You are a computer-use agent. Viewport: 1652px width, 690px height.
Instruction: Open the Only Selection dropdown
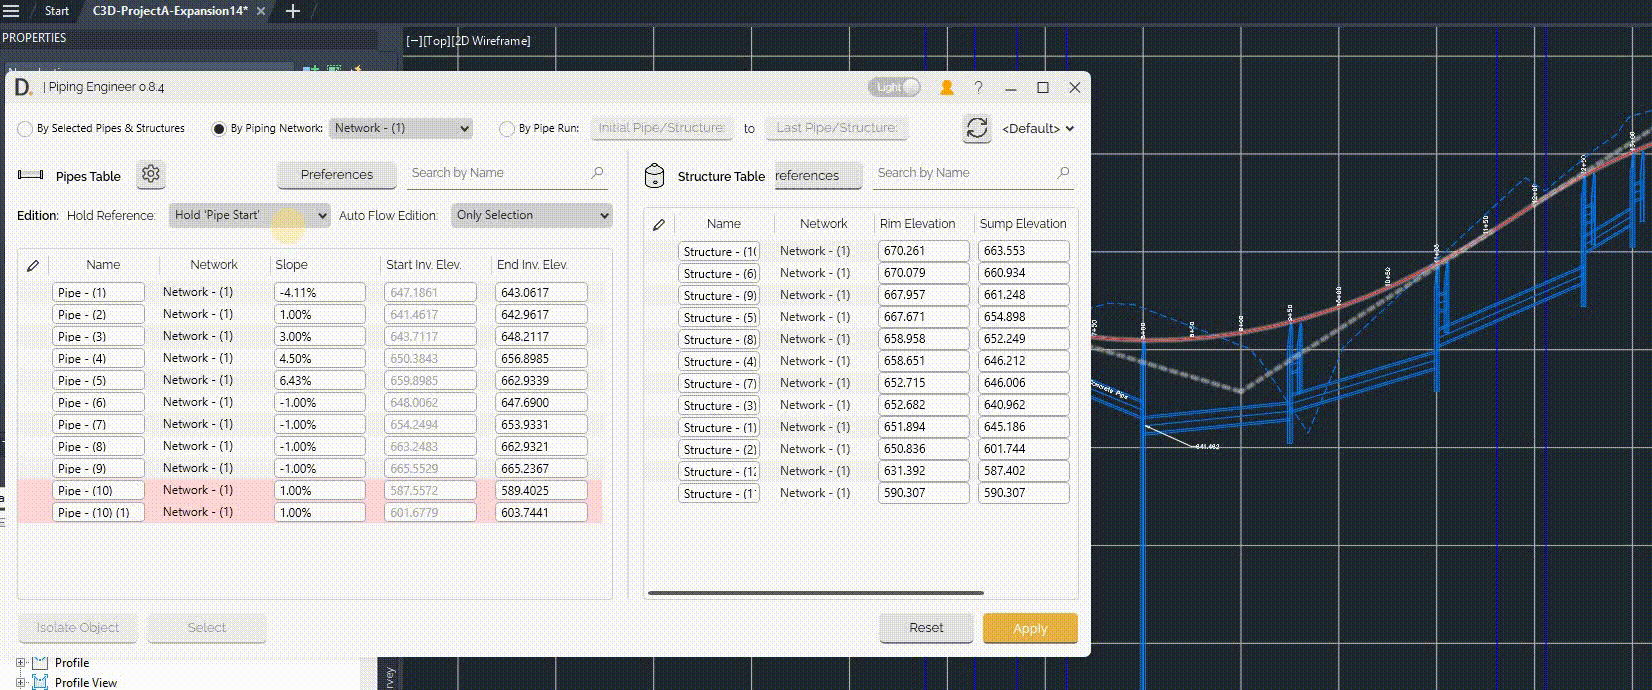pos(531,215)
